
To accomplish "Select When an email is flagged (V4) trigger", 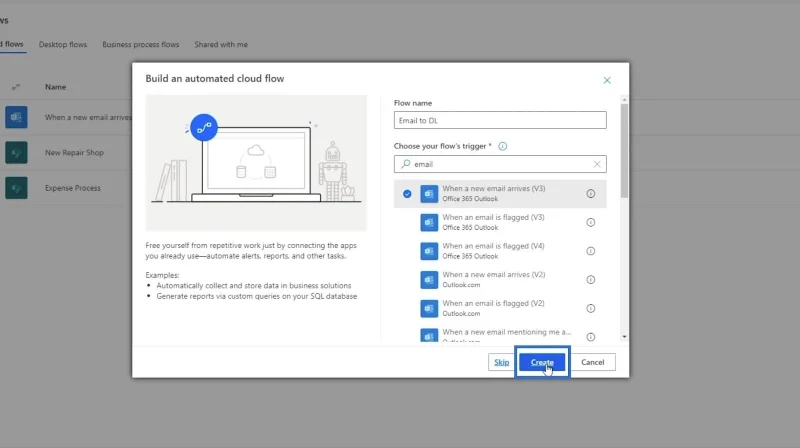I will pos(500,251).
